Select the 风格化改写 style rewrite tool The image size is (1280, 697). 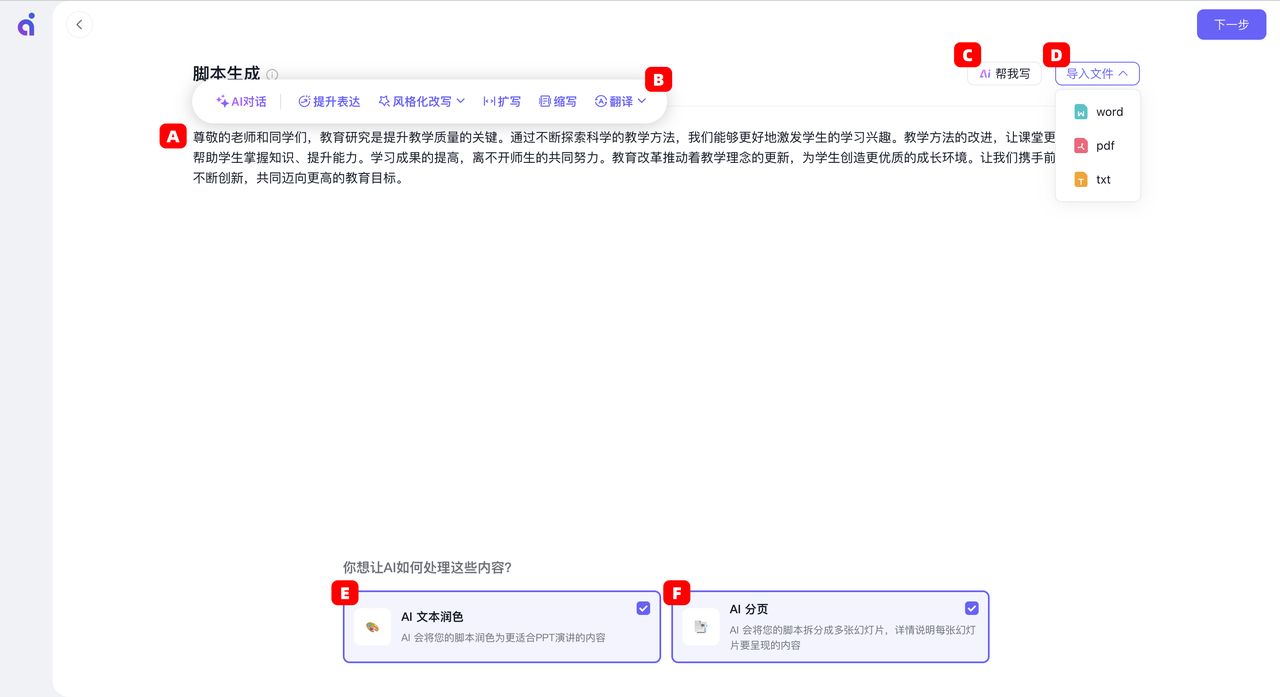(x=413, y=100)
